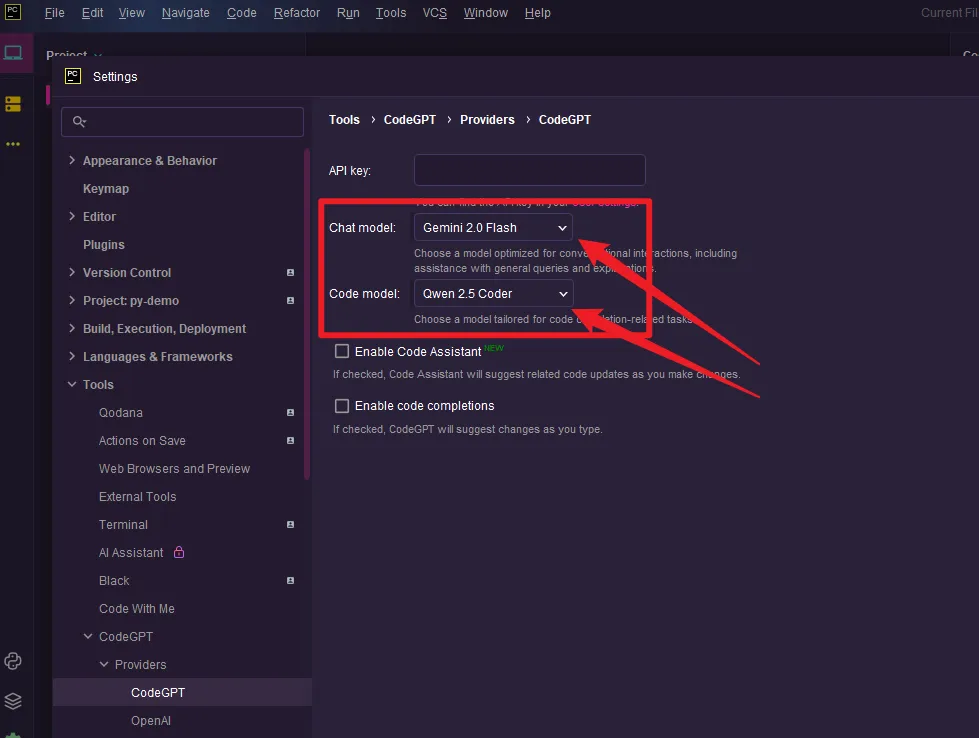This screenshot has height=738, width=979.
Task: Open the Code model dropdown
Action: click(493, 293)
